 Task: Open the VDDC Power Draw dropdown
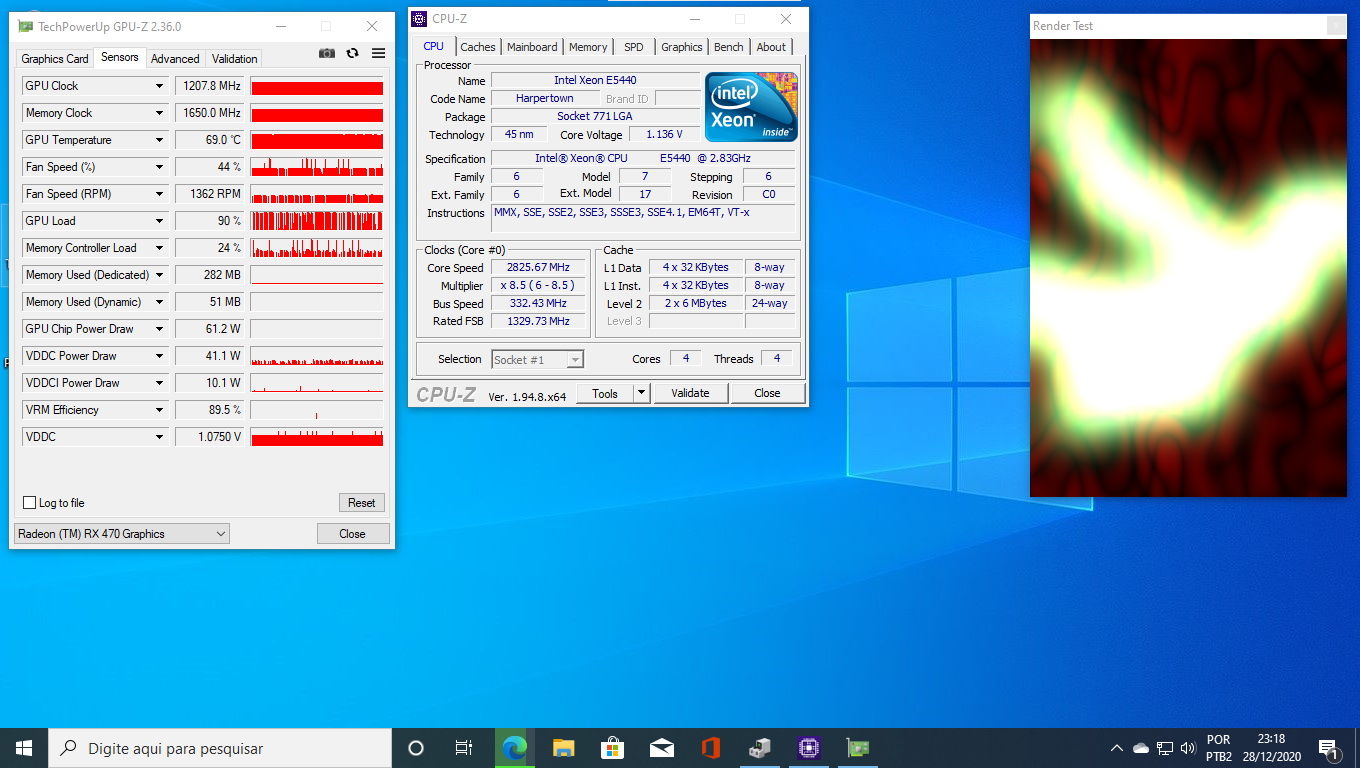[159, 356]
